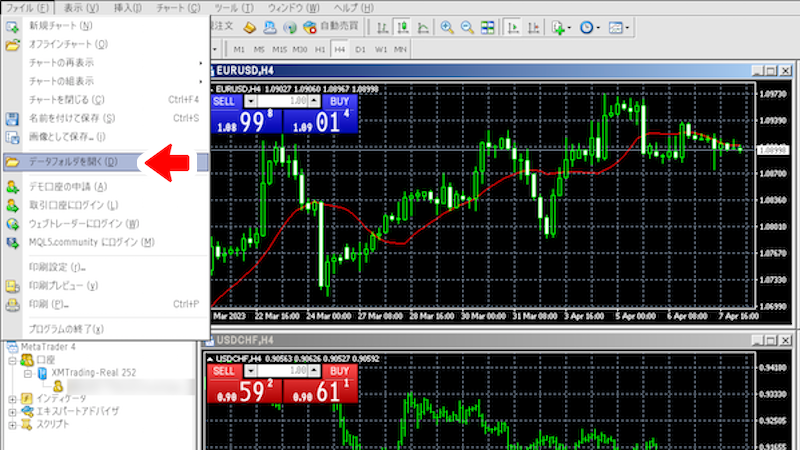Click BUY on USDCHF chart
Viewport: 800px width, 450px height.
340,371
